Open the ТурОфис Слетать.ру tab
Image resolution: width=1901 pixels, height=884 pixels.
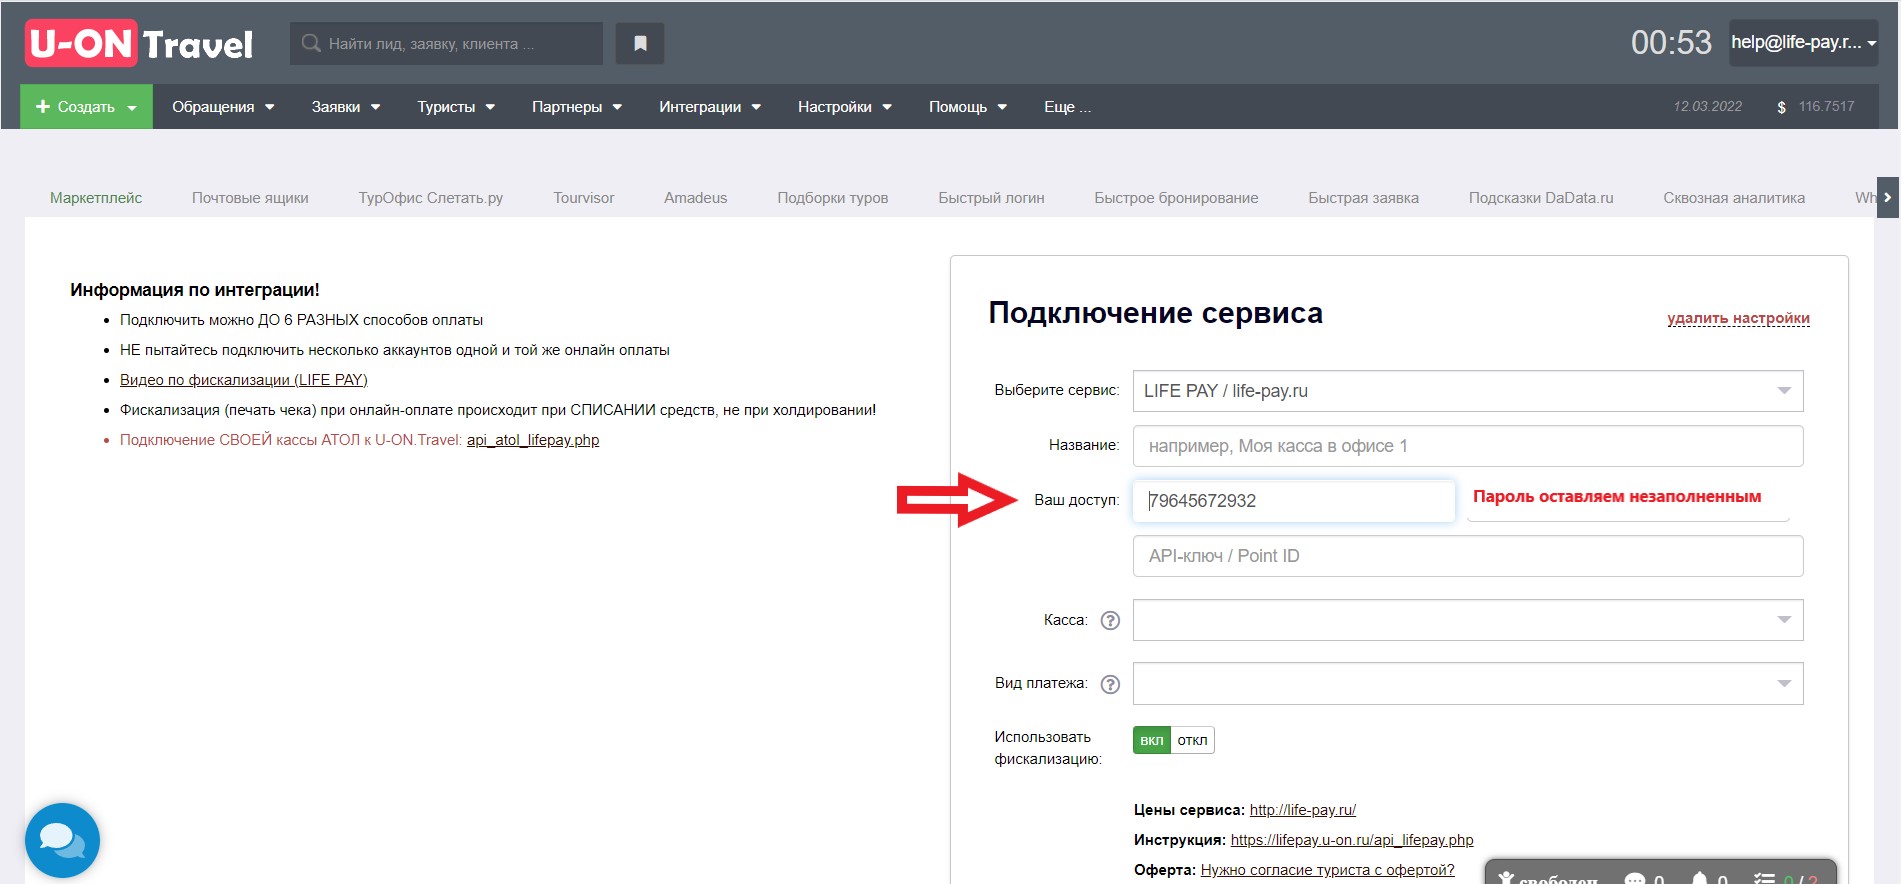(431, 198)
